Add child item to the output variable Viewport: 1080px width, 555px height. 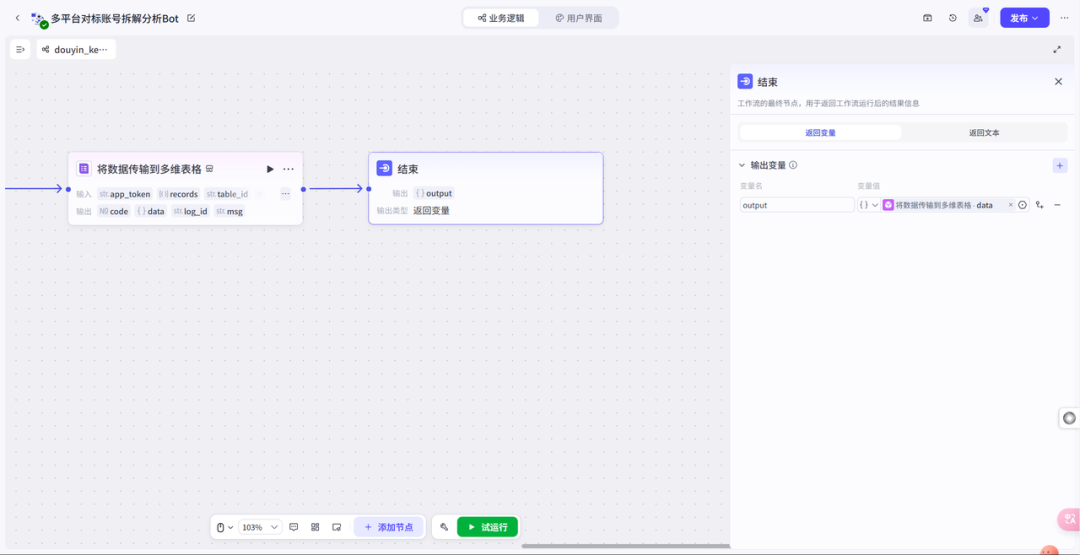(1040, 205)
